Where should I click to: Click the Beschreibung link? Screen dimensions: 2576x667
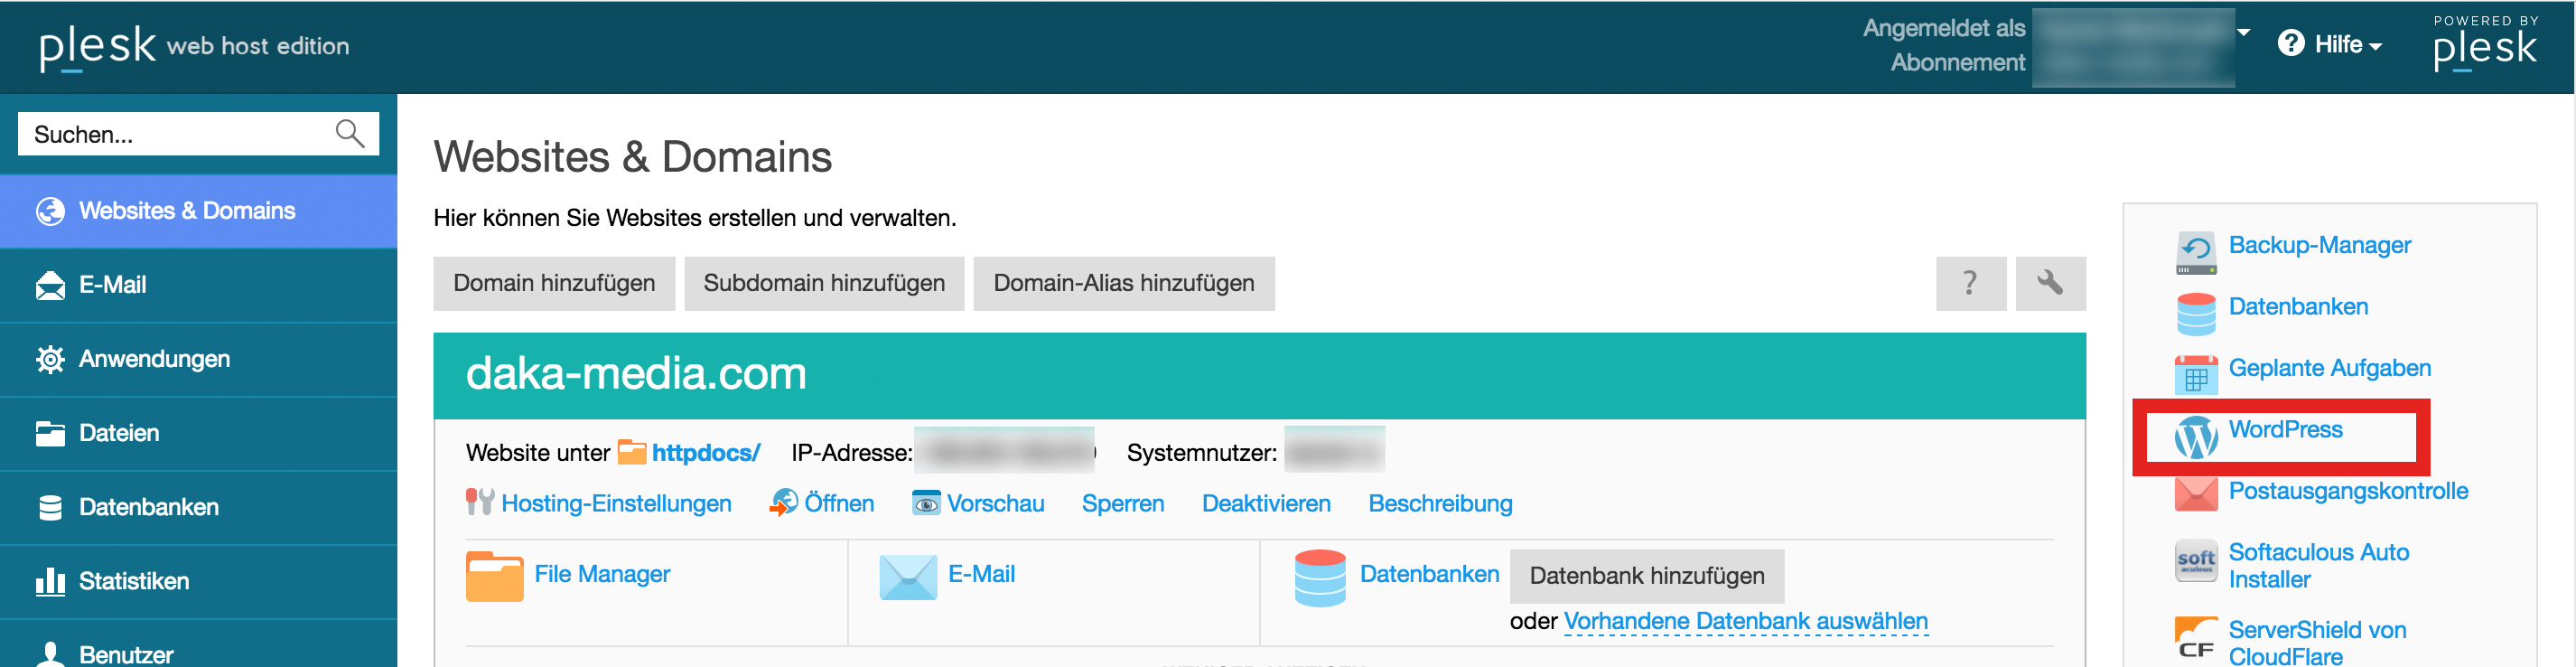(x=1440, y=503)
